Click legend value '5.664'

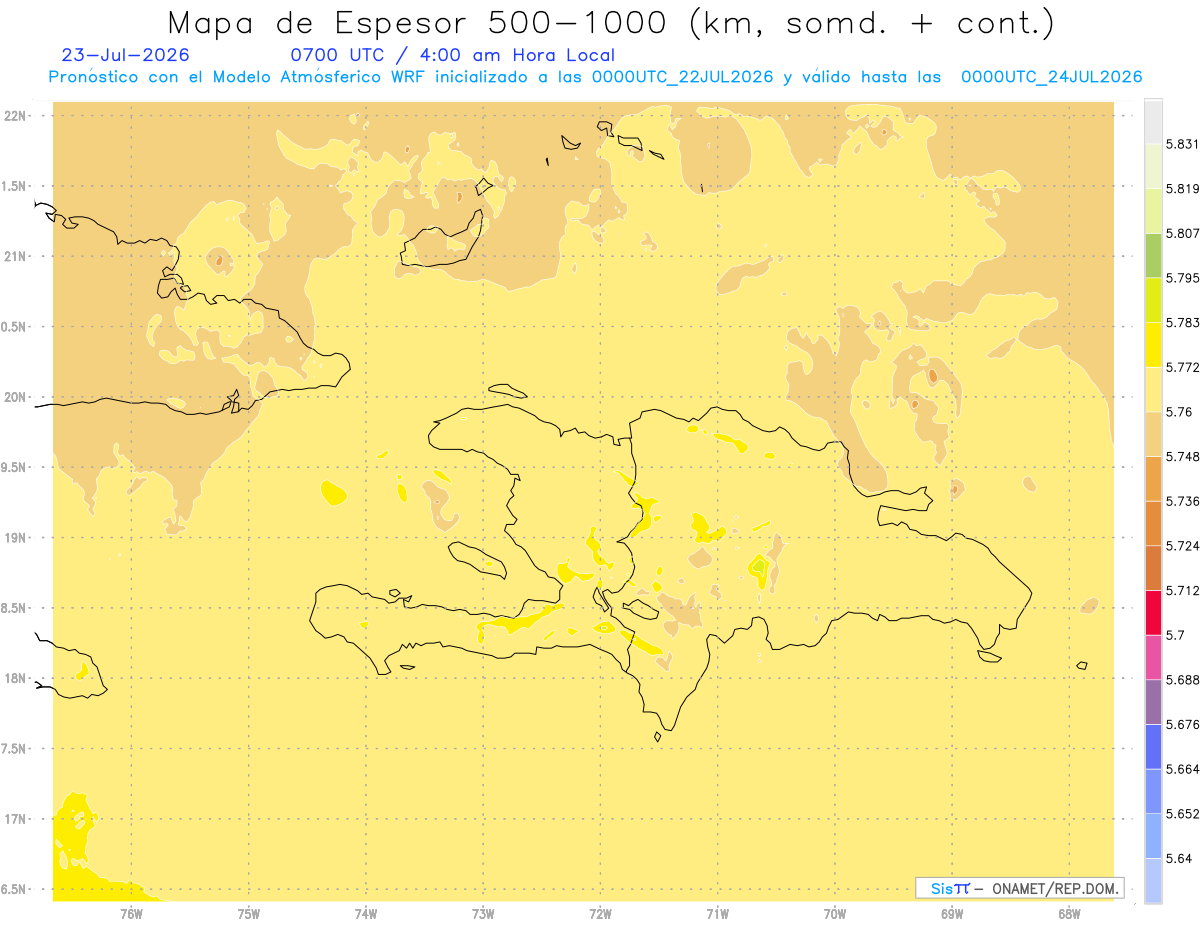[x=1183, y=770]
